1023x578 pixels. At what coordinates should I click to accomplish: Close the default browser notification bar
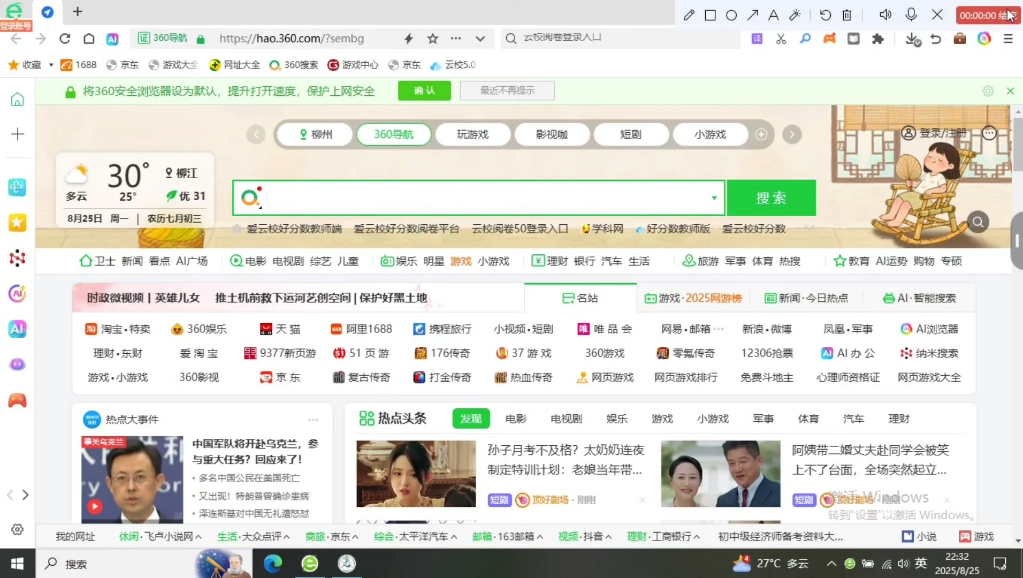[1010, 91]
